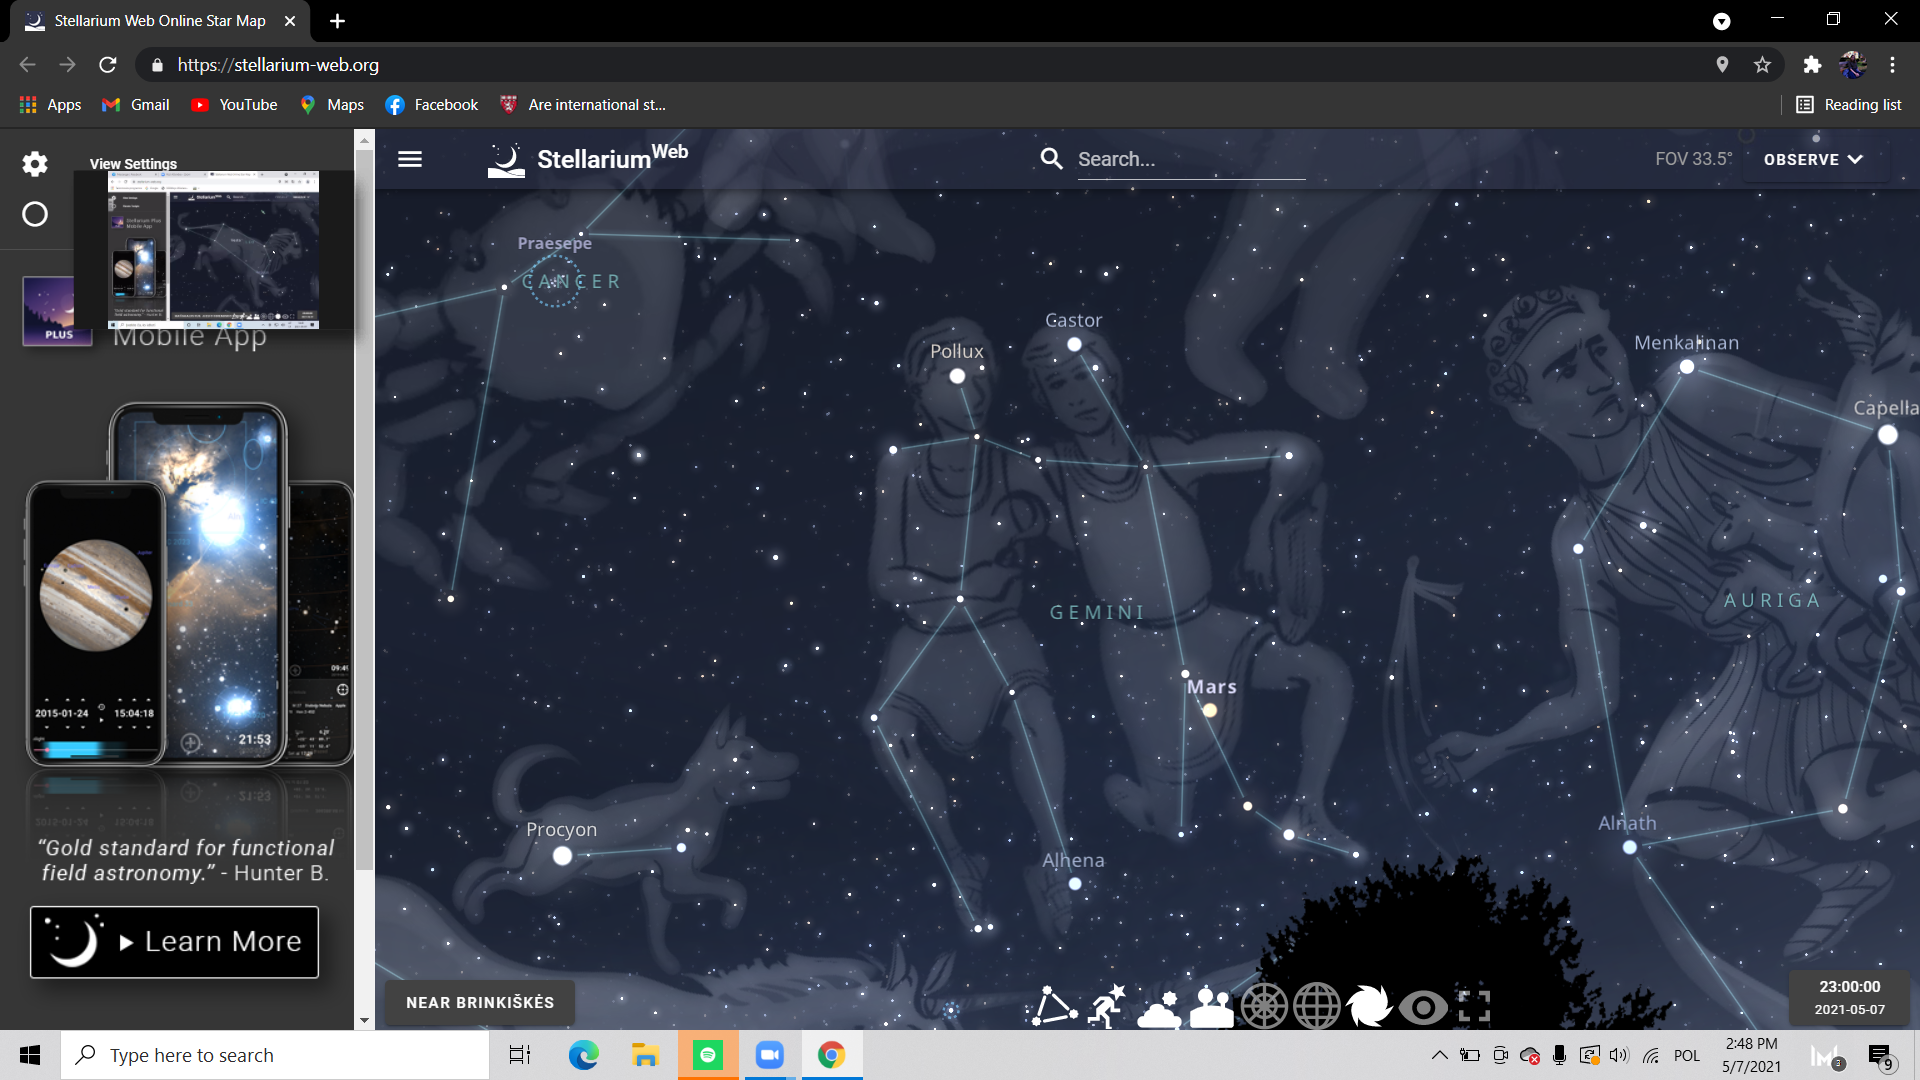Image resolution: width=1920 pixels, height=1080 pixels.
Task: Click the Learn More button
Action: click(x=174, y=942)
